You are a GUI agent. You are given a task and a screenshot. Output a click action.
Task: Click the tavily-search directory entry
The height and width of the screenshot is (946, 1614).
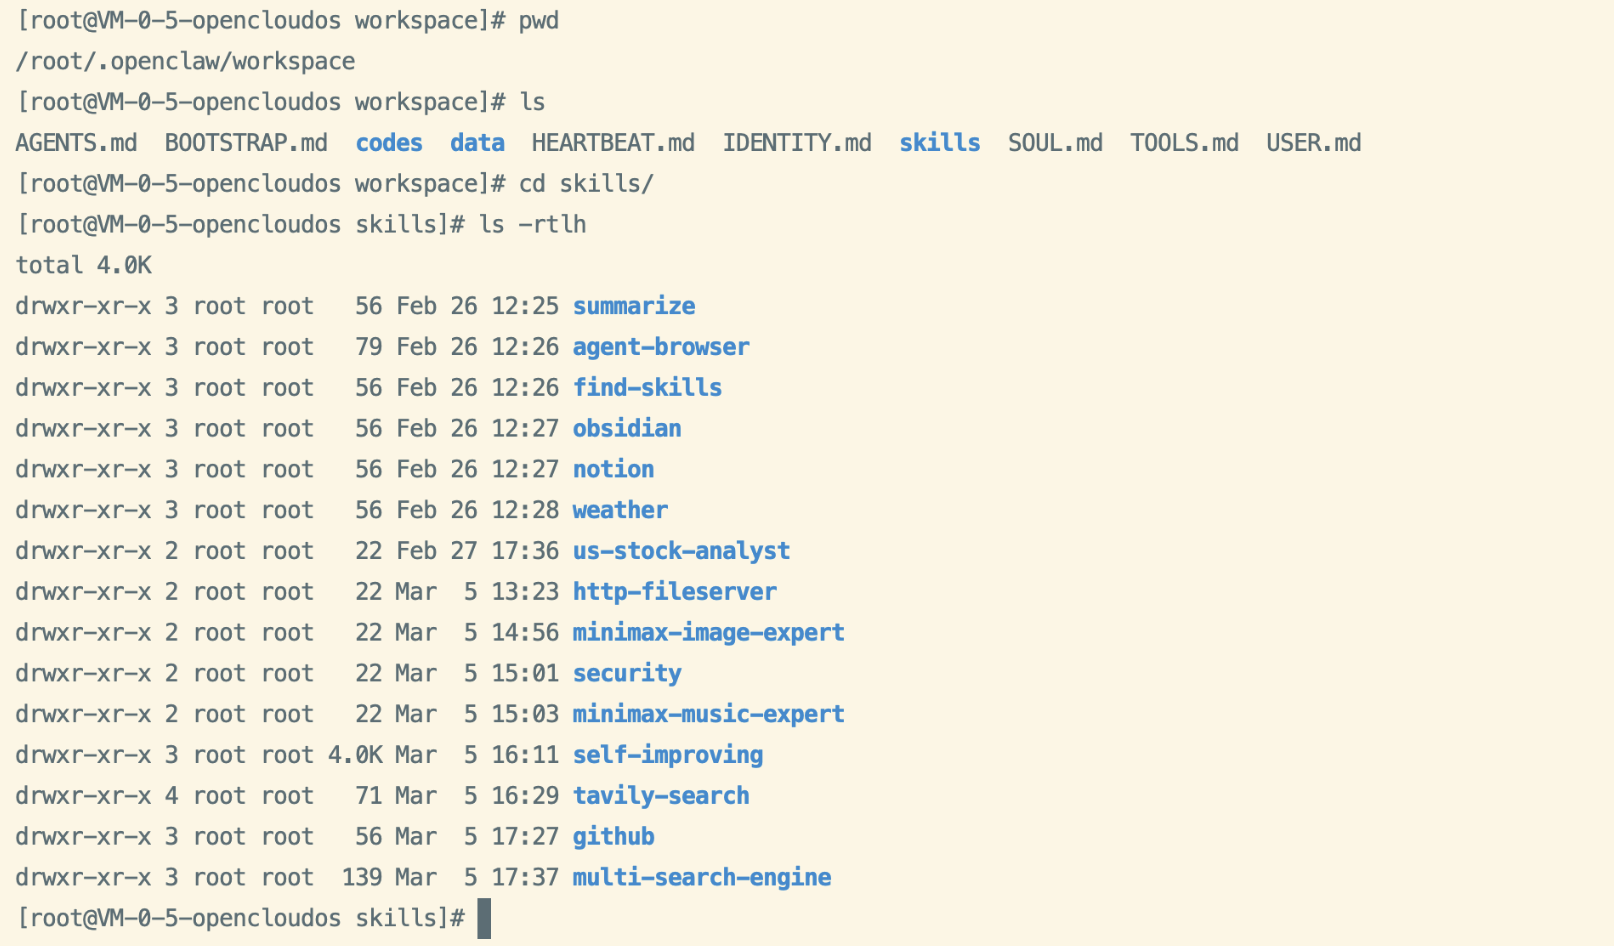click(x=661, y=796)
